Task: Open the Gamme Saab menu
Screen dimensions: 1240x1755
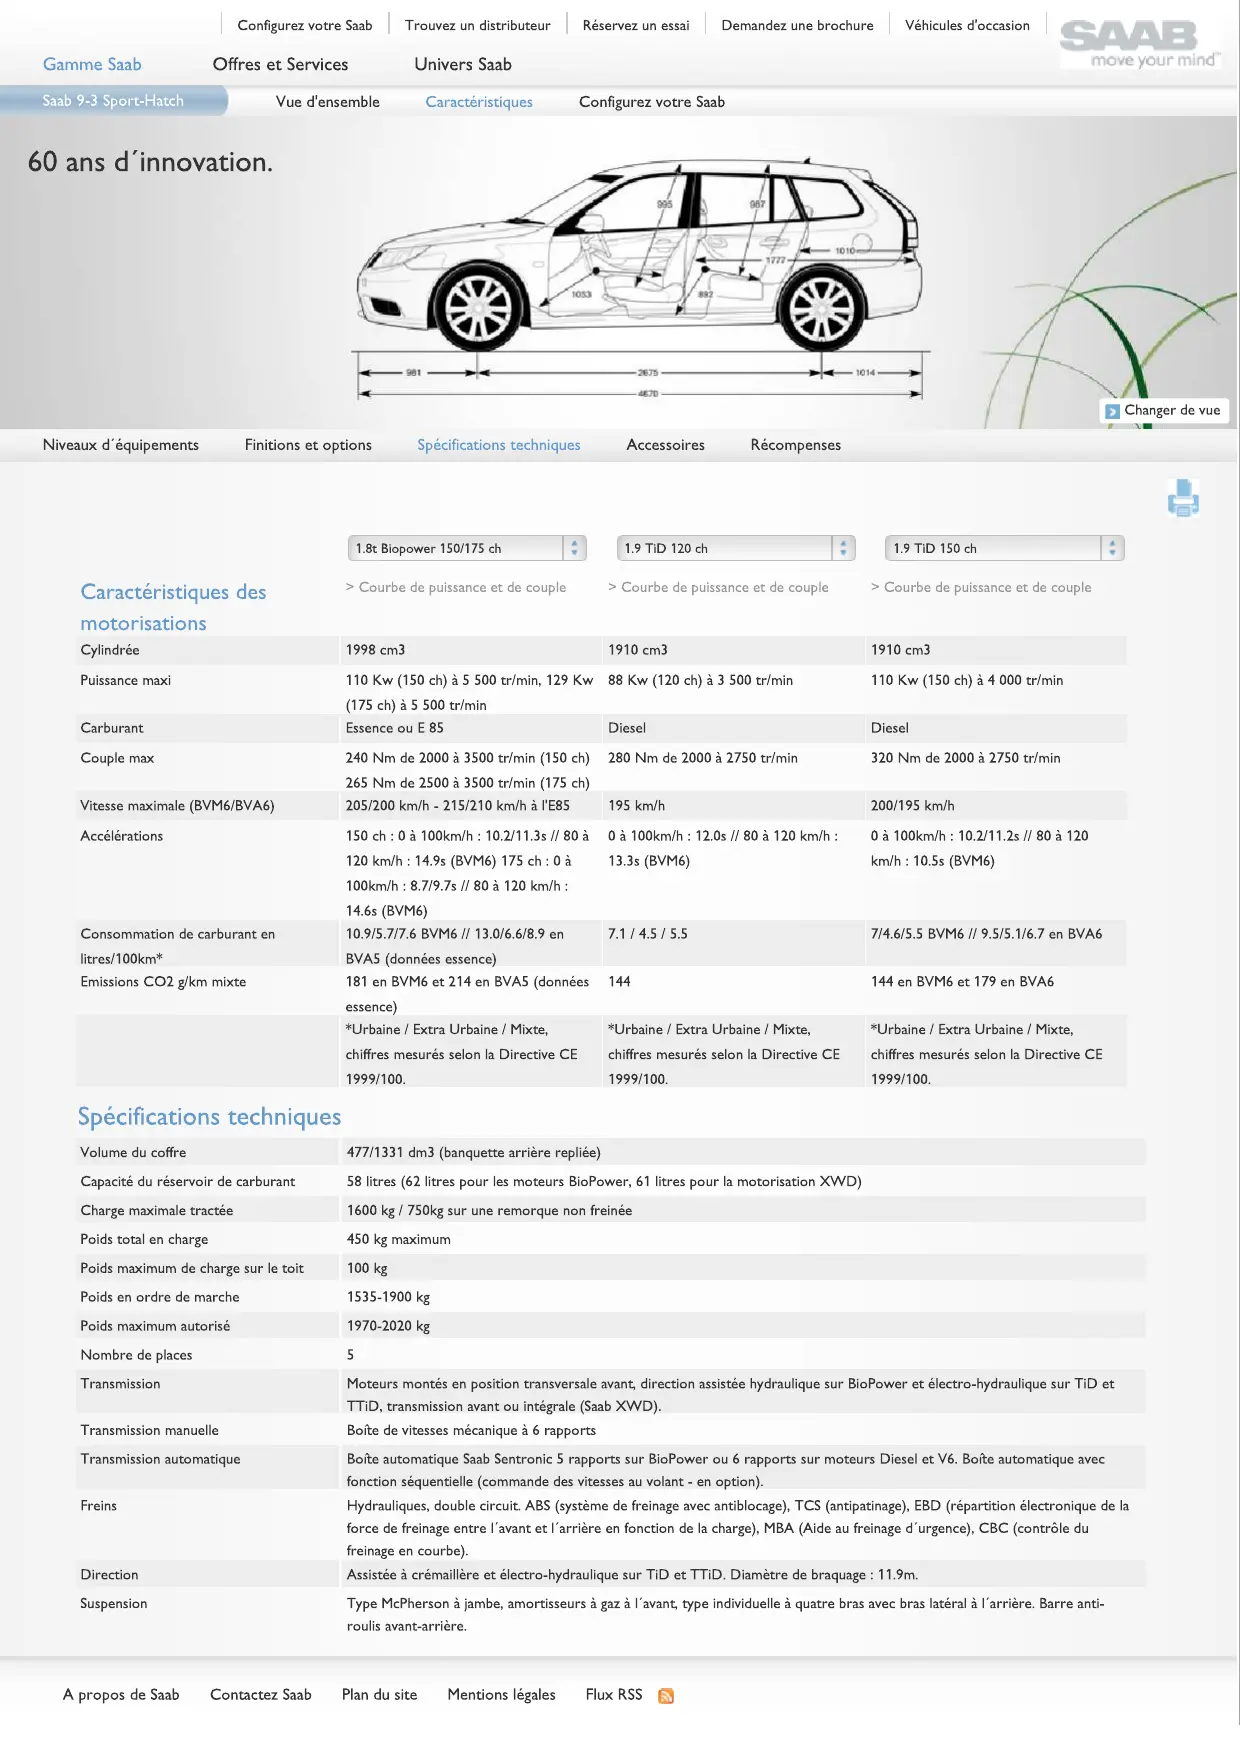Action: coord(92,64)
